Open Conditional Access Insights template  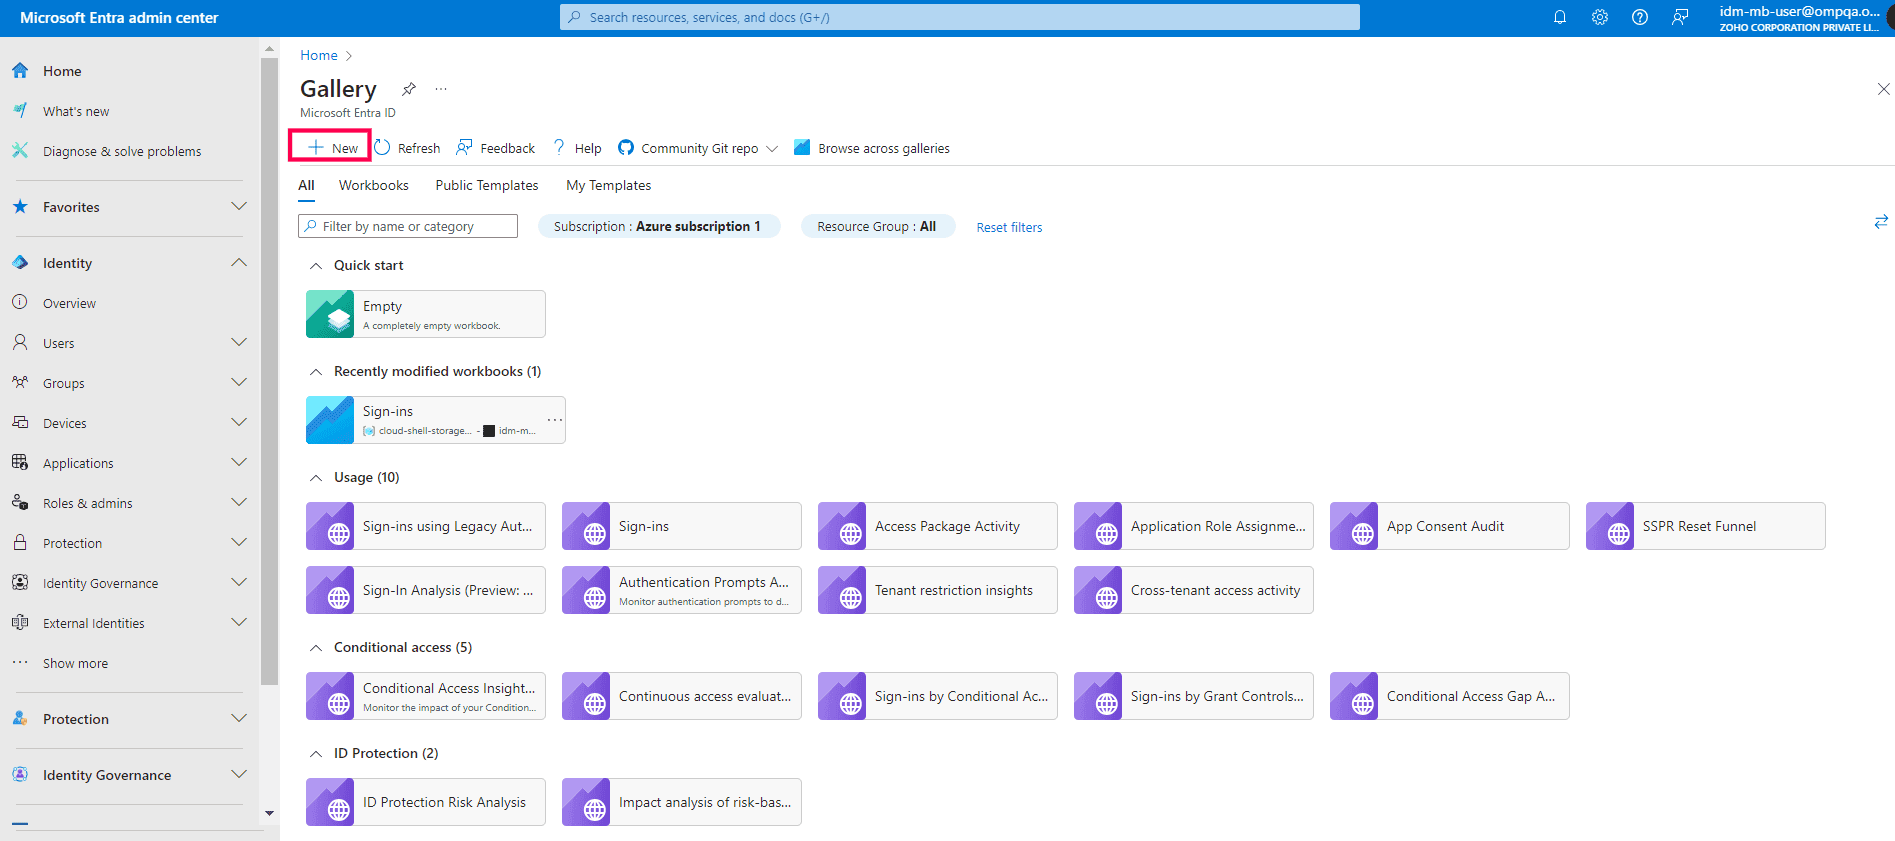pyautogui.click(x=426, y=696)
